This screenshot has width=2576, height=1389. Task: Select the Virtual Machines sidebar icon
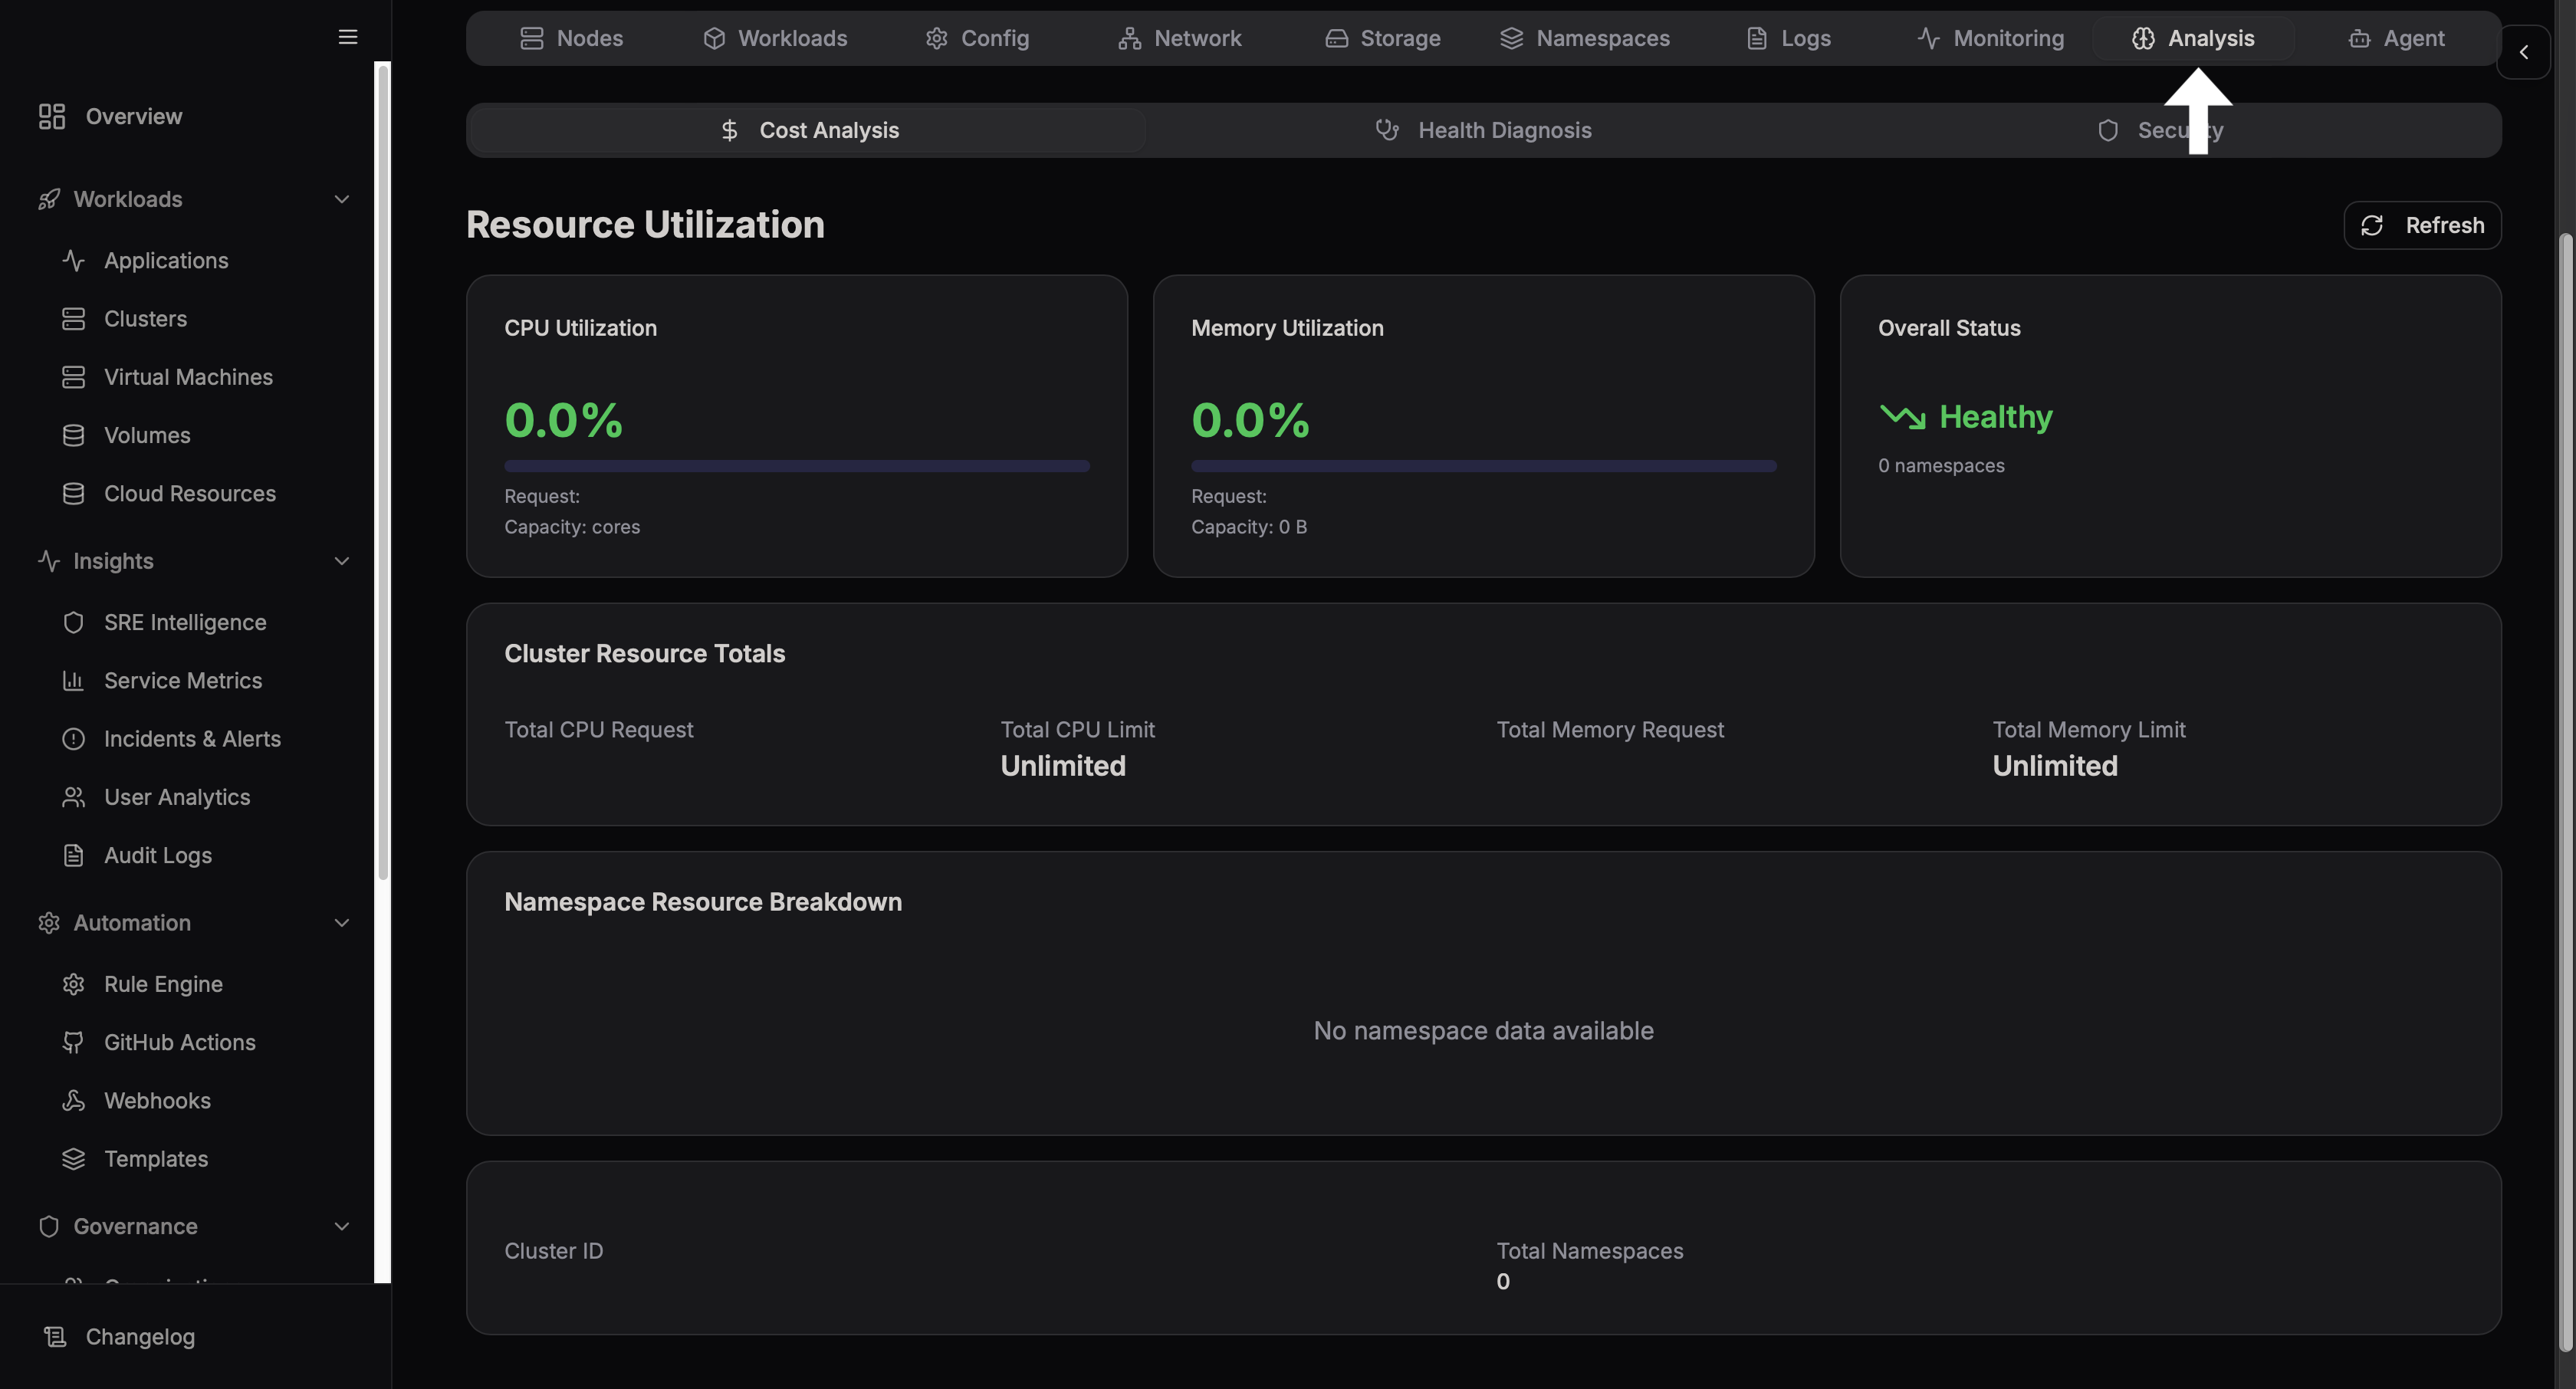point(74,377)
